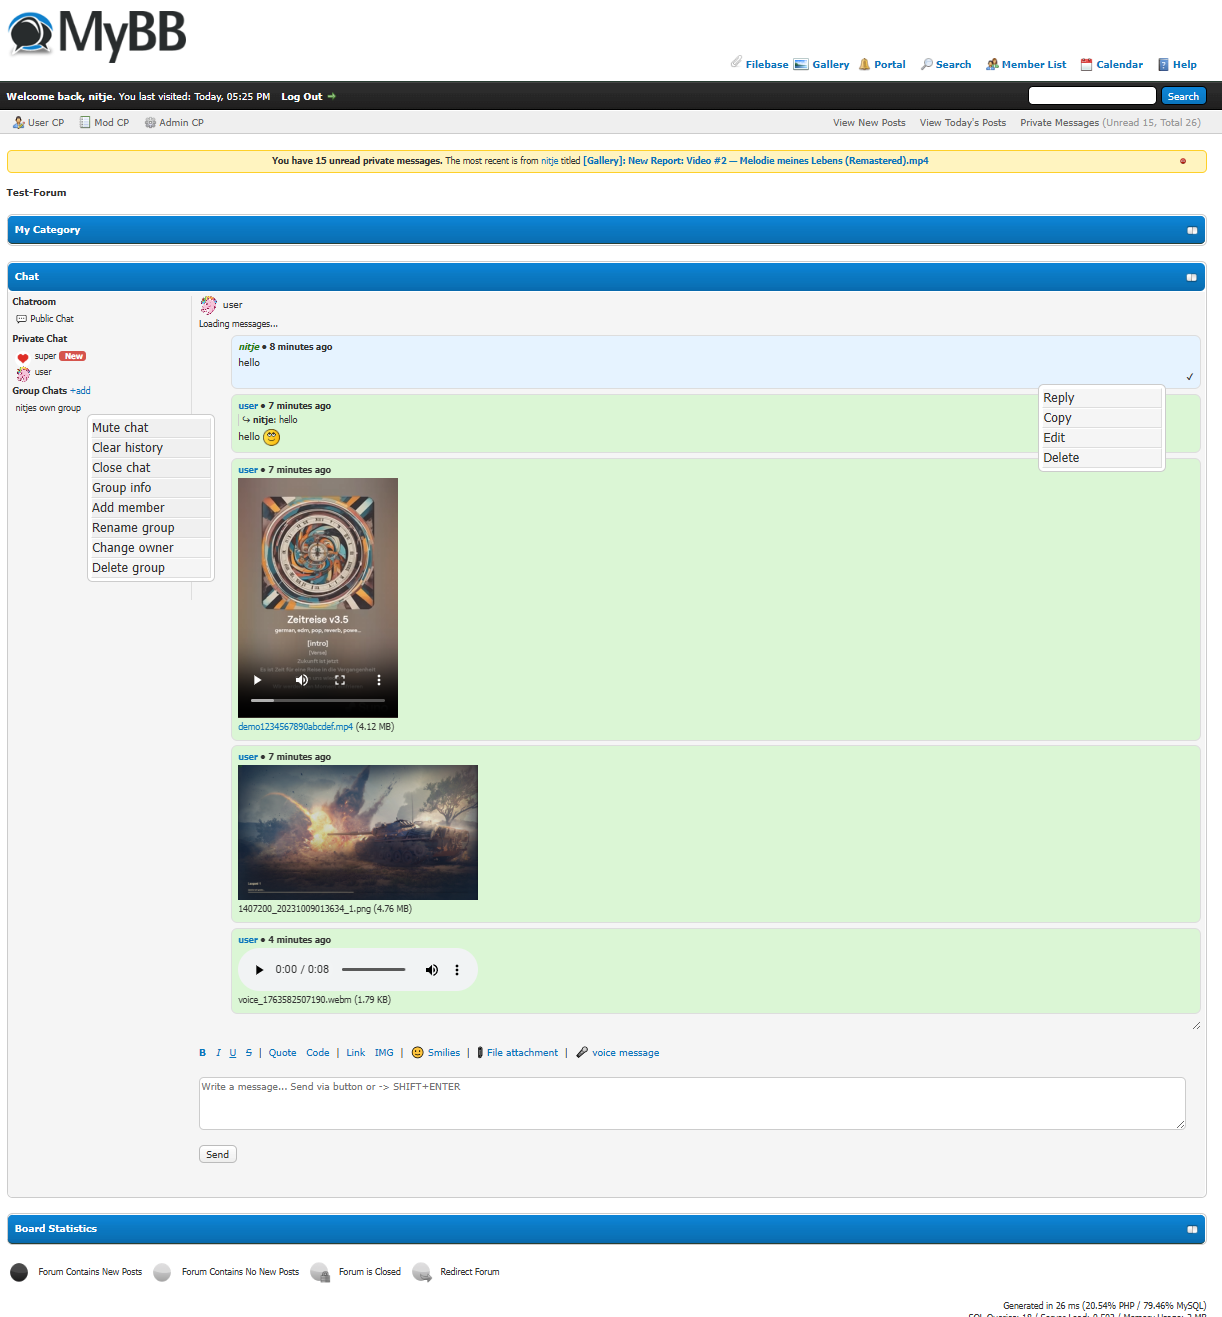Viewport: 1222px width, 1317px height.
Task: Select Mute chat in the group menu
Action: pyautogui.click(x=120, y=428)
